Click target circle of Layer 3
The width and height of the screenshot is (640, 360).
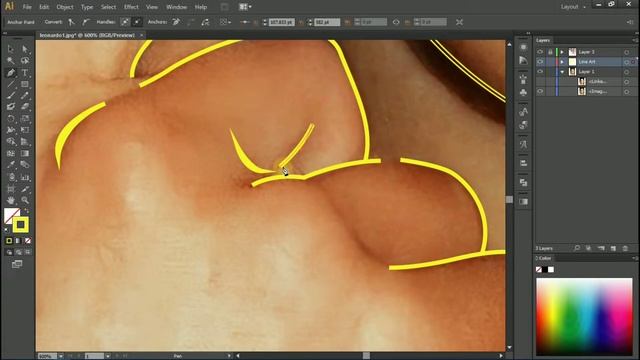pos(627,52)
